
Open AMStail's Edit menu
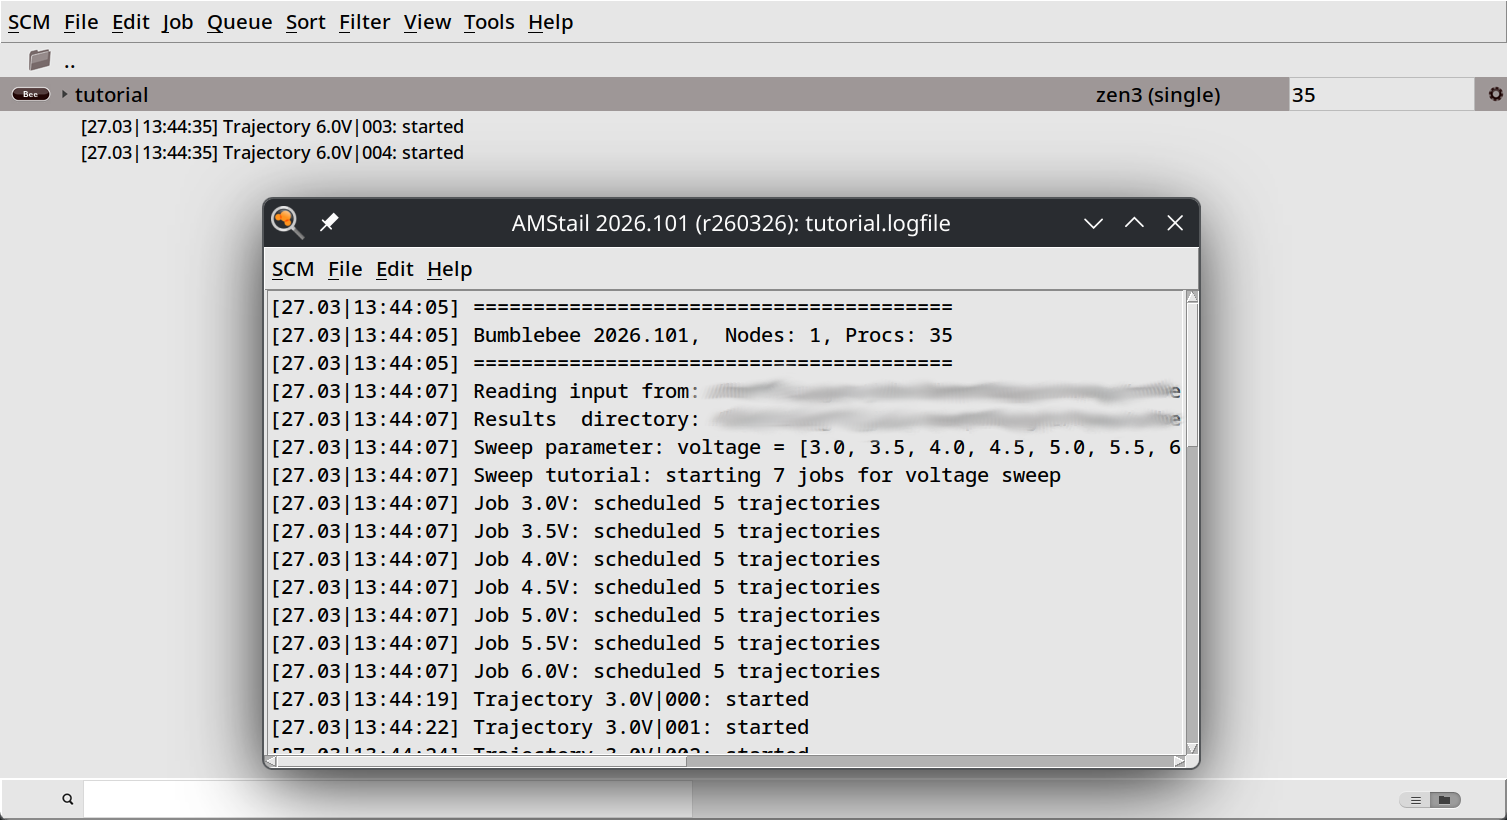point(394,269)
